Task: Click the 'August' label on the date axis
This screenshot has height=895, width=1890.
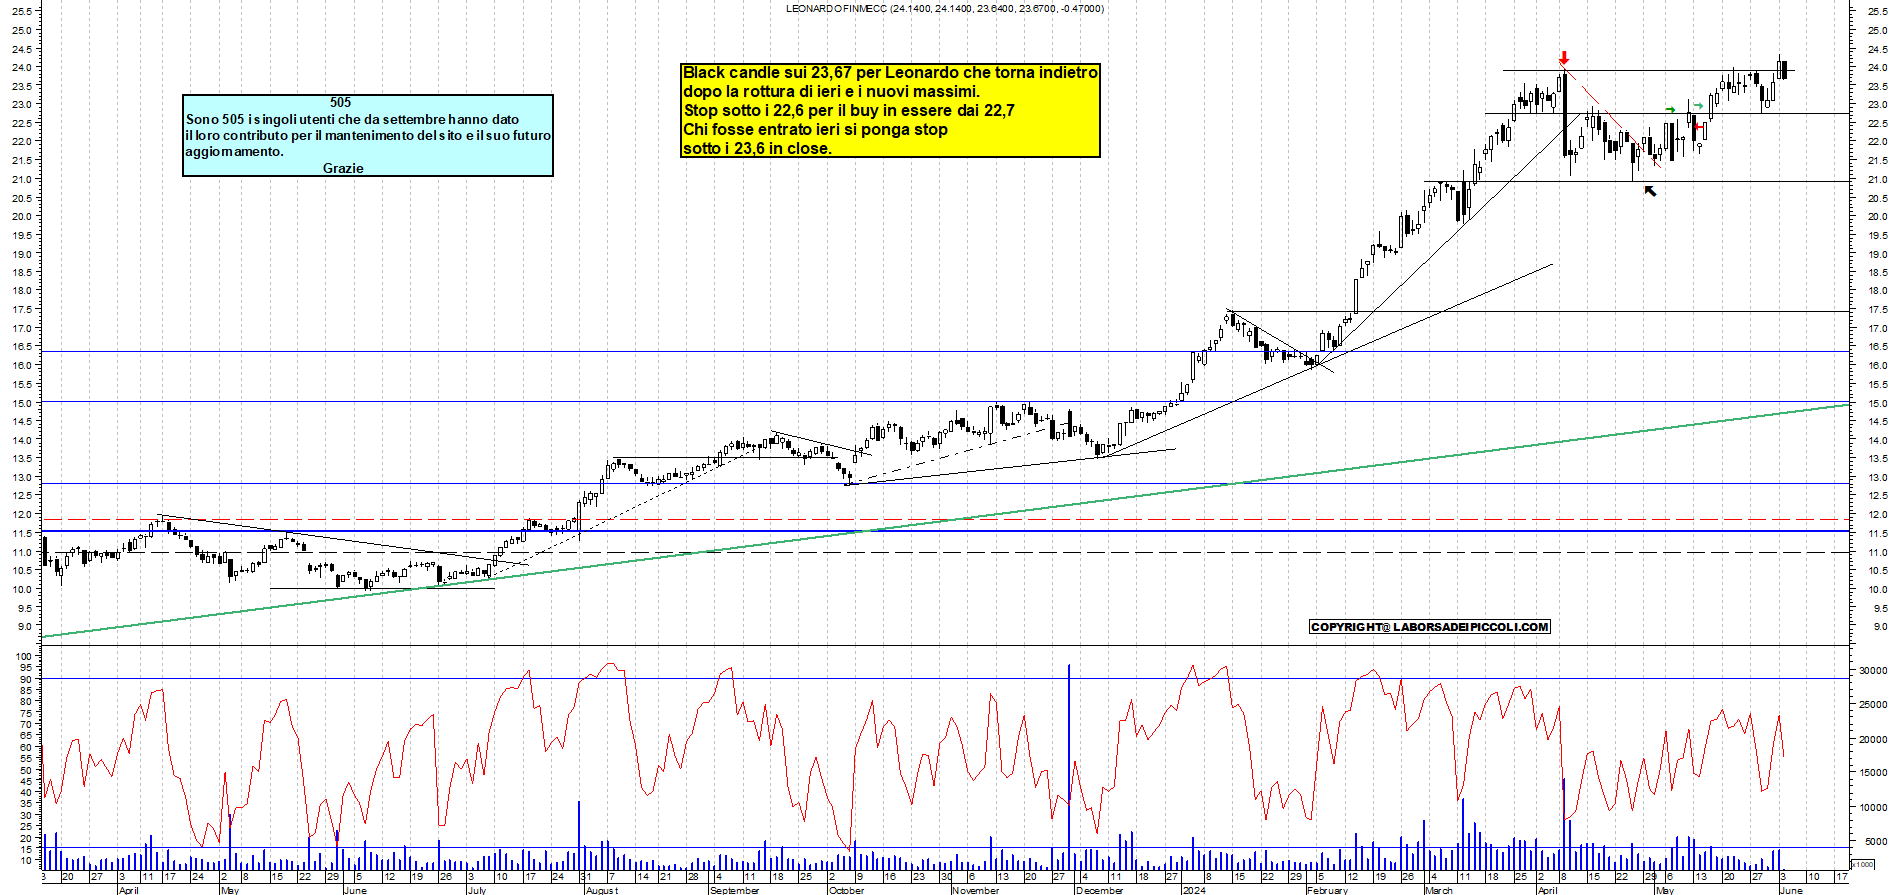Action: 602,890
